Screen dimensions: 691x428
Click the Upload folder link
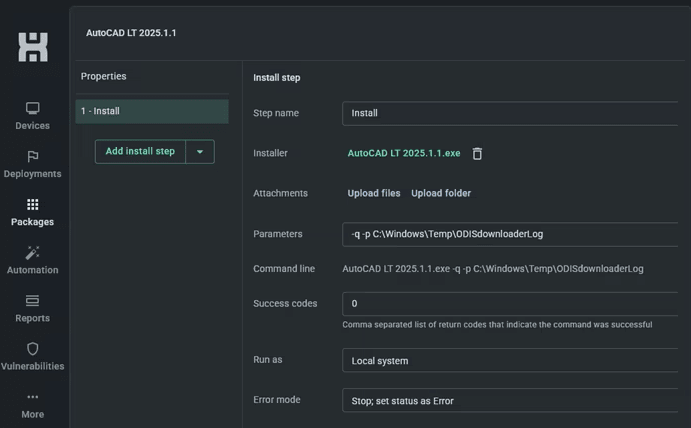[441, 193]
